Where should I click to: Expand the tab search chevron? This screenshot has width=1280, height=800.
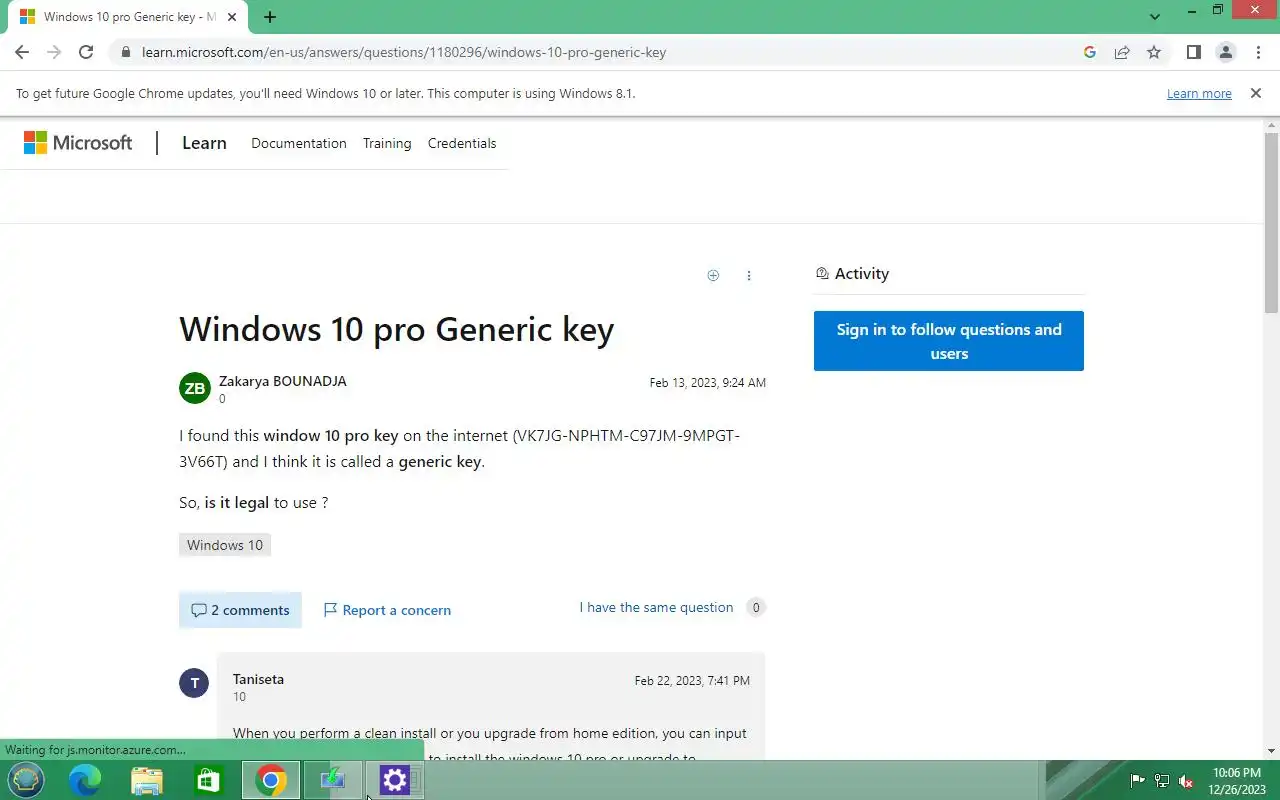[x=1155, y=17]
